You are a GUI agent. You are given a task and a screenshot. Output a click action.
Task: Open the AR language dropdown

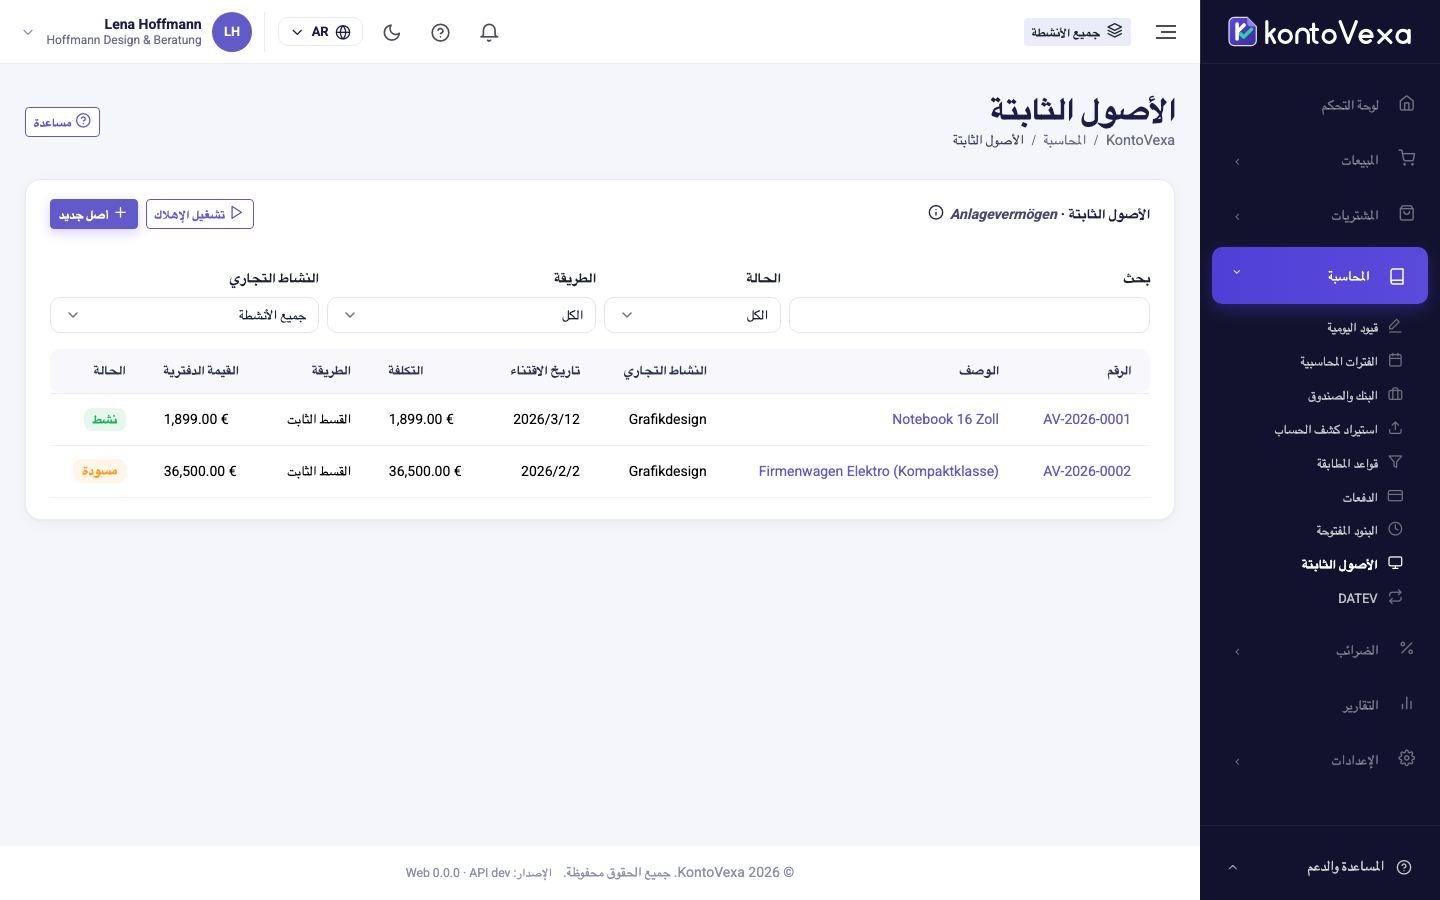[x=320, y=32]
